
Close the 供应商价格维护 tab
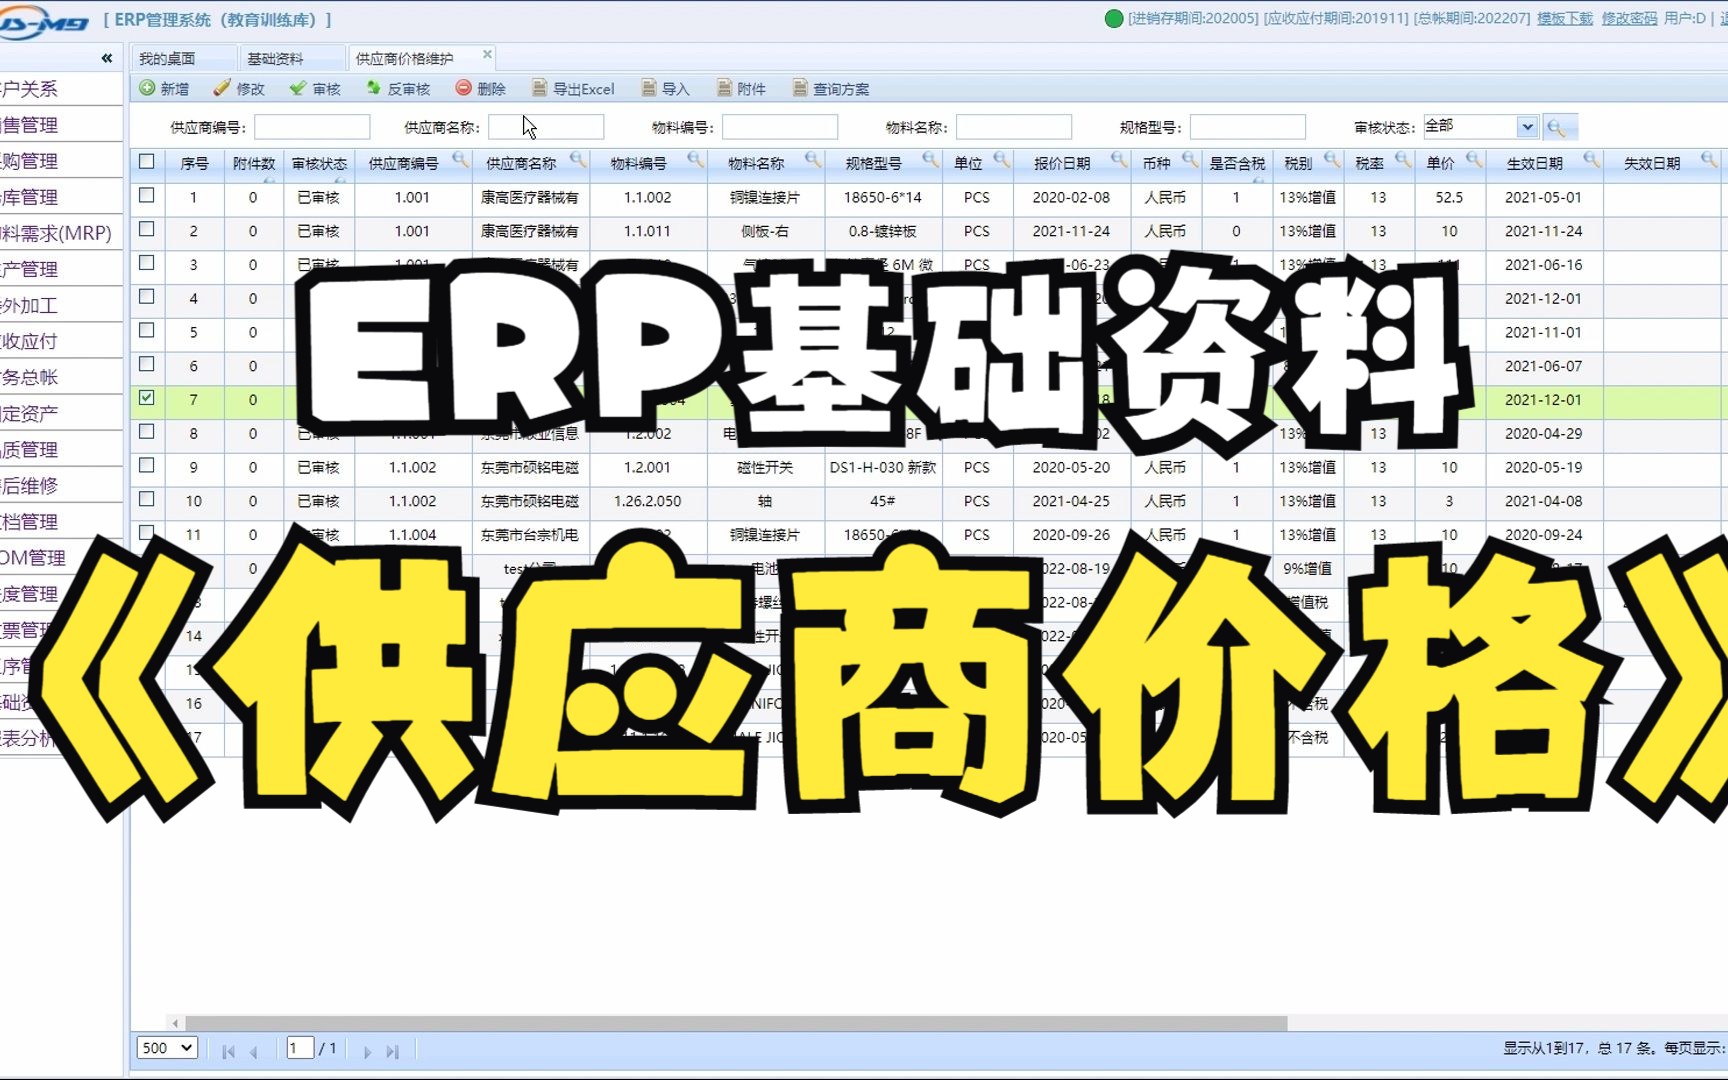point(487,55)
